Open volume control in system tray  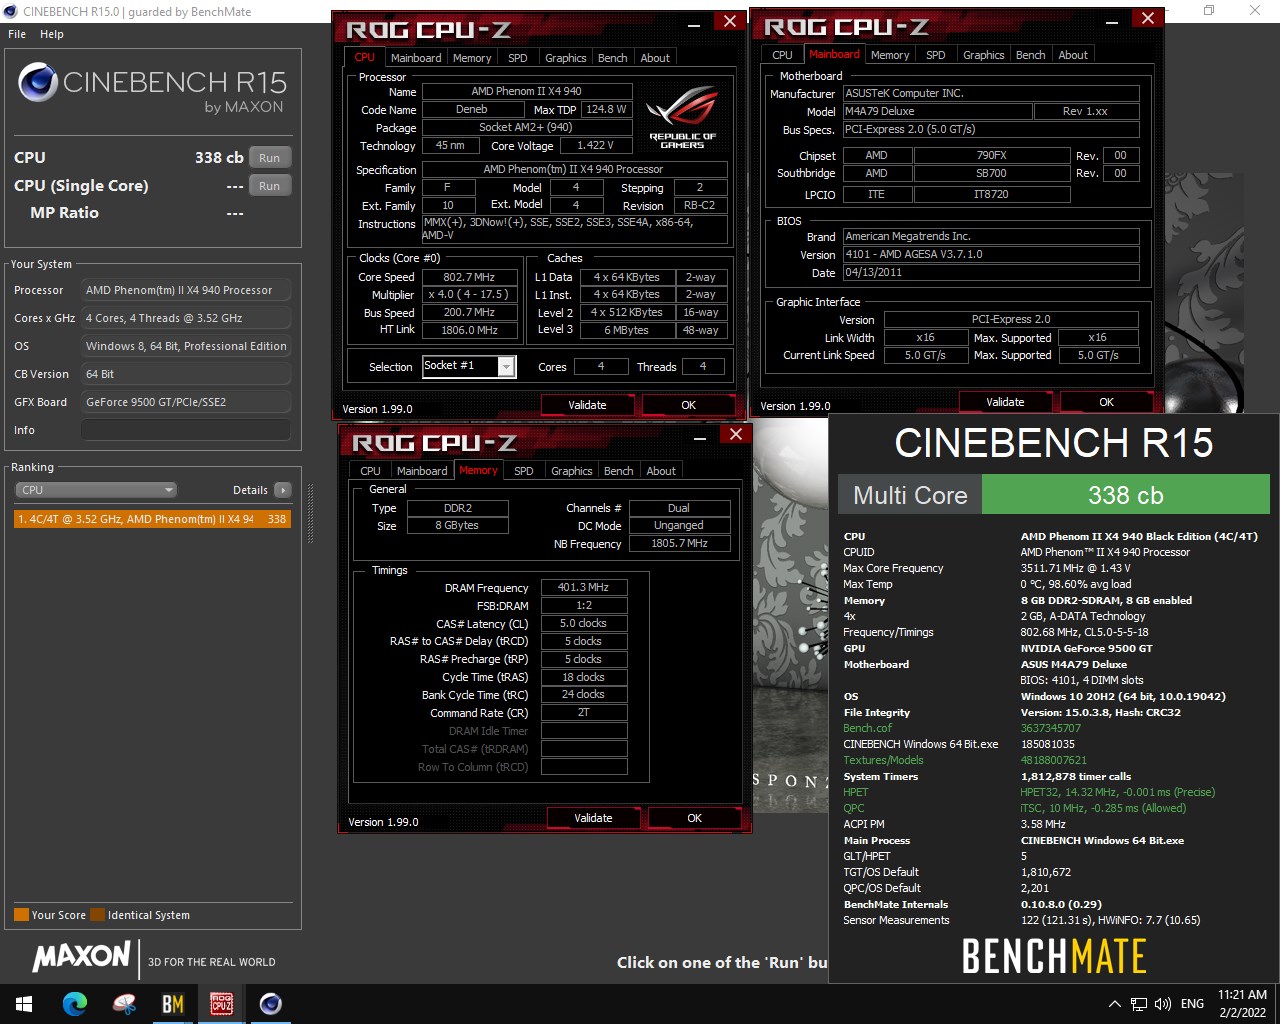coord(1163,1004)
